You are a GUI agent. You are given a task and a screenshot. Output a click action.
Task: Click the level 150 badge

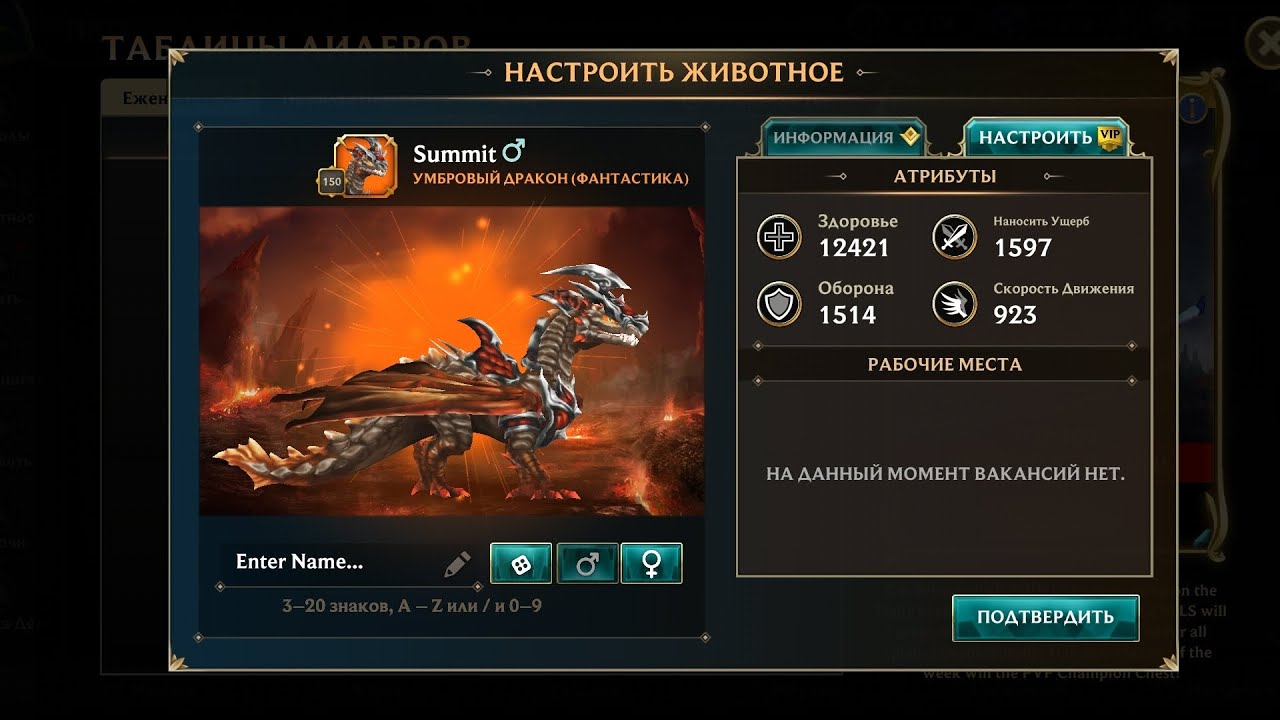click(331, 182)
